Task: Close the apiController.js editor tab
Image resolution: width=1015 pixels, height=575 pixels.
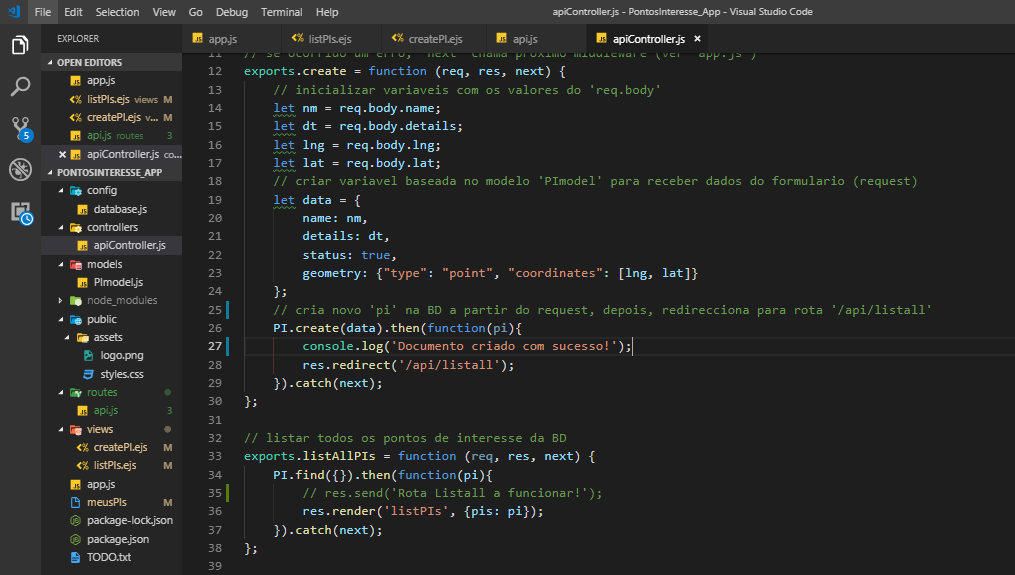Action: [697, 39]
